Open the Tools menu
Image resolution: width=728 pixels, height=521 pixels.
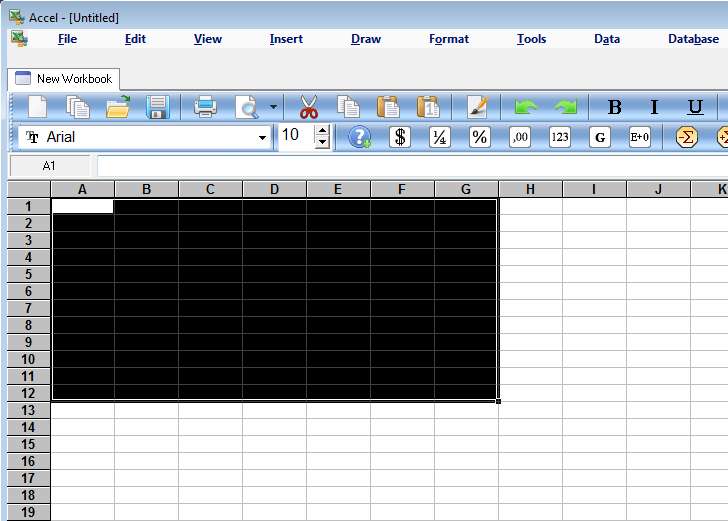click(531, 39)
